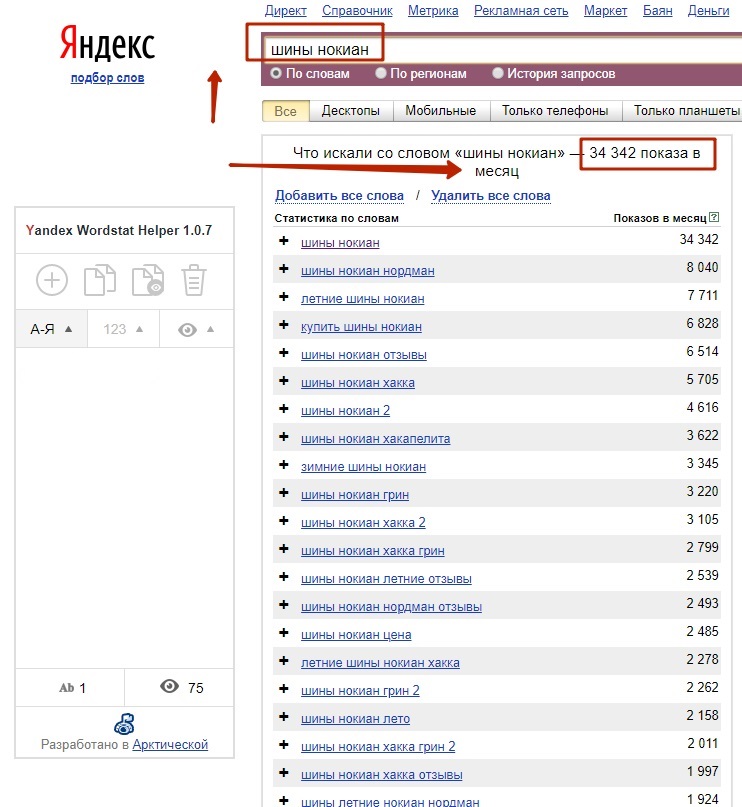
Task: Click the Arctic lab logo icon
Action: pyautogui.click(x=124, y=724)
